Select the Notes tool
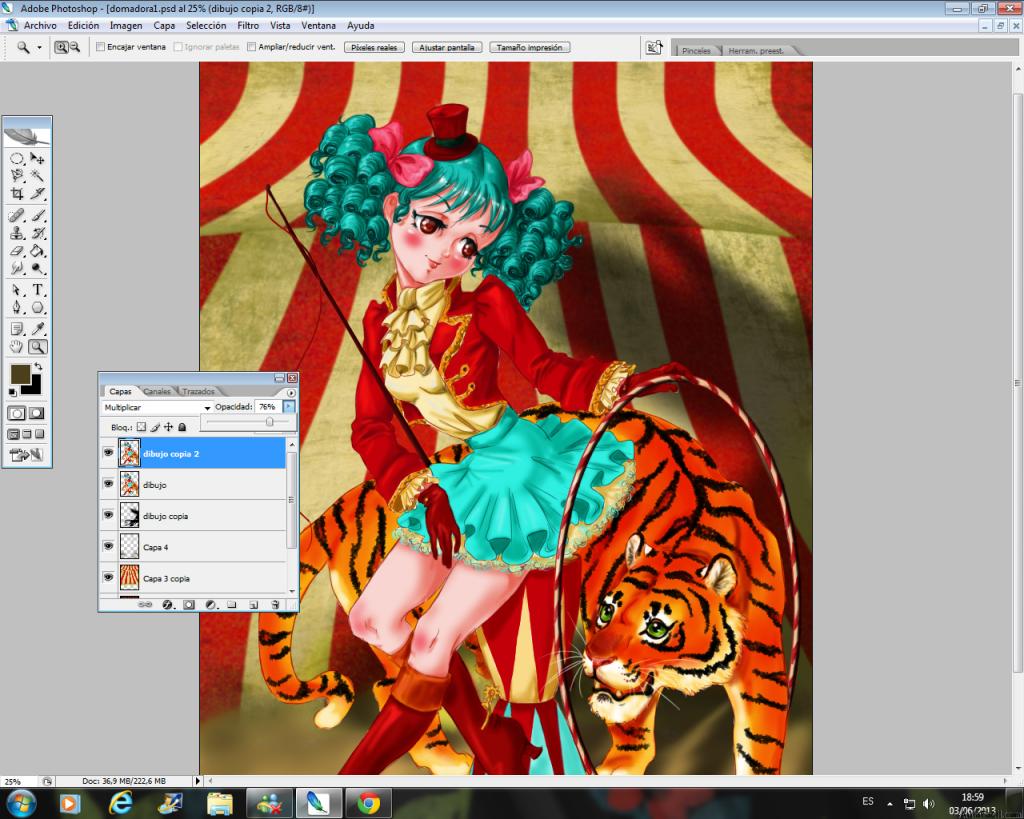Image resolution: width=1024 pixels, height=819 pixels. pos(17,329)
